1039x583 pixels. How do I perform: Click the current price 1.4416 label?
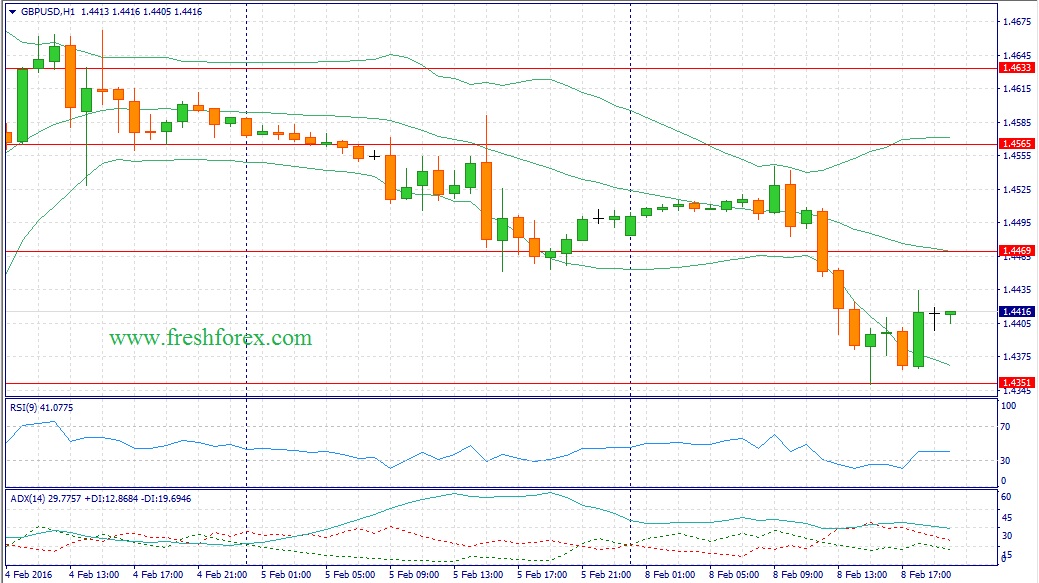tap(1017, 312)
